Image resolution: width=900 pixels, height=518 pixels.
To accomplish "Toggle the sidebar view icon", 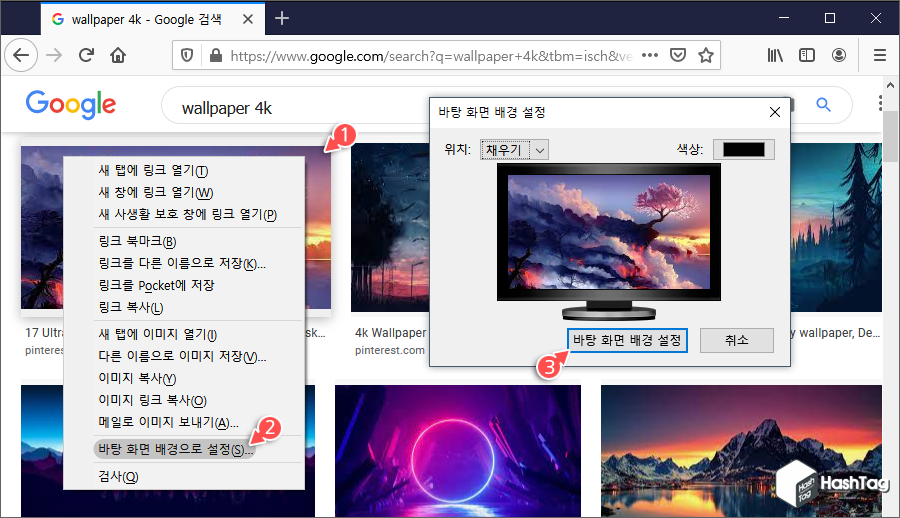I will point(807,55).
